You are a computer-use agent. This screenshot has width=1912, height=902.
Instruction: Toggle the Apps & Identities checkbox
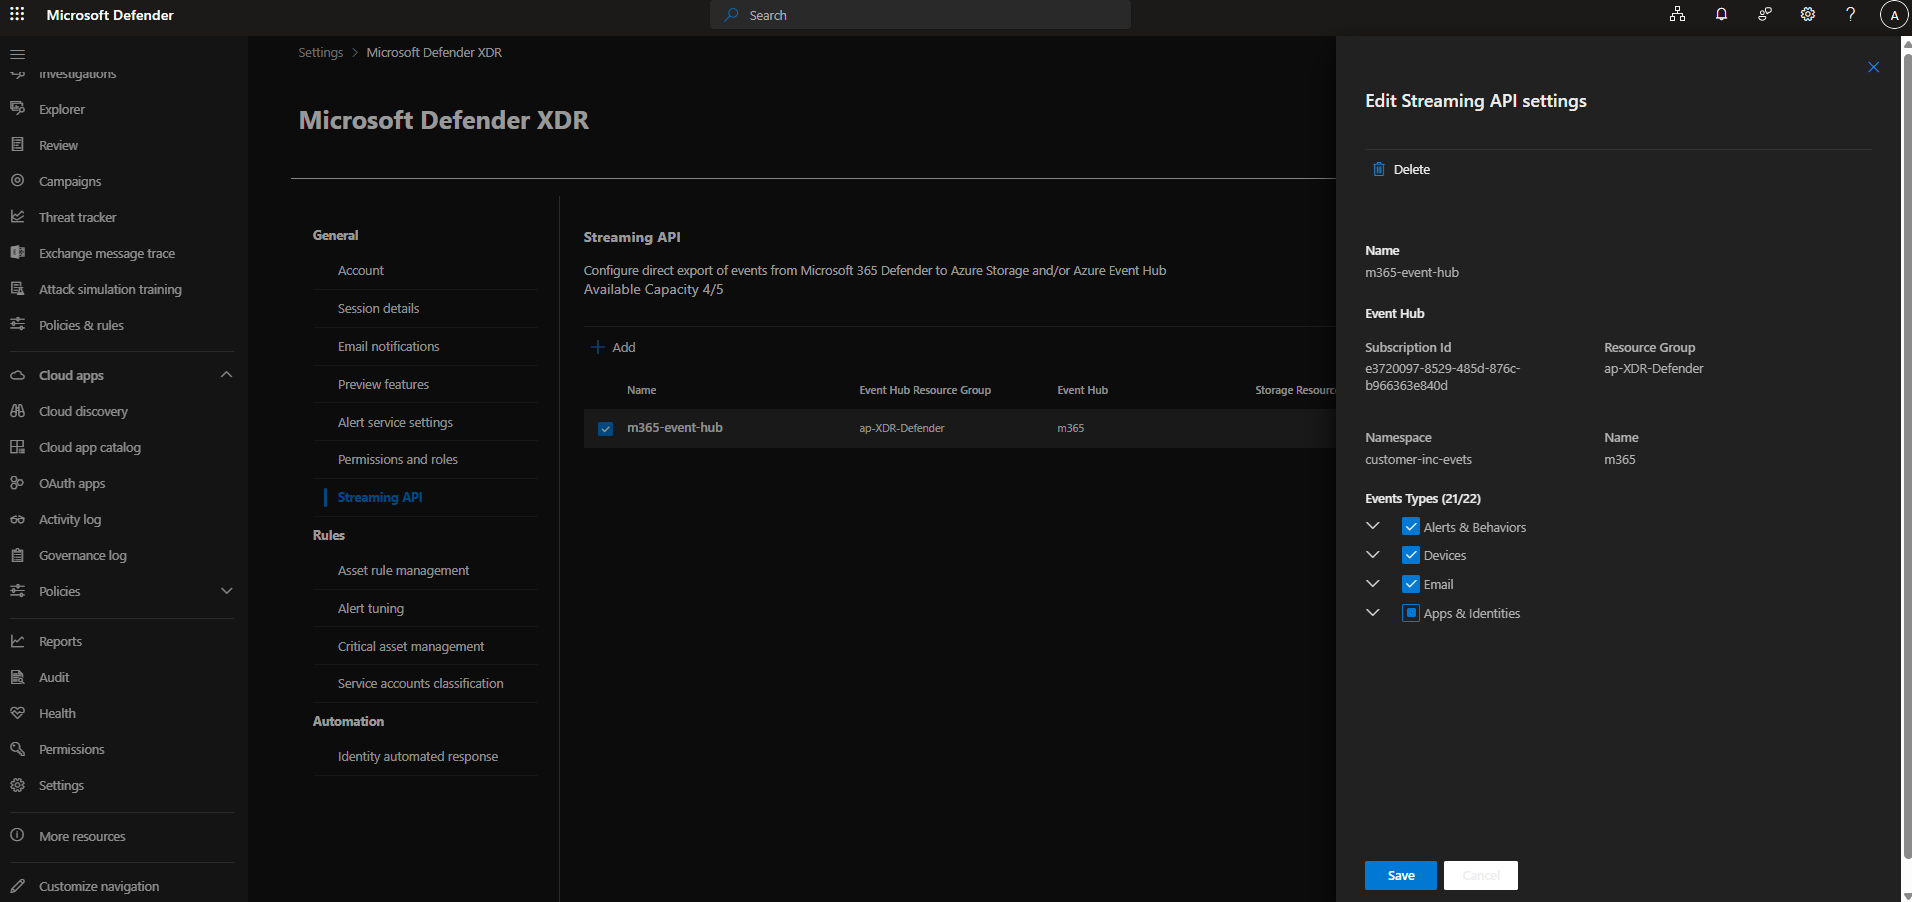click(1411, 613)
